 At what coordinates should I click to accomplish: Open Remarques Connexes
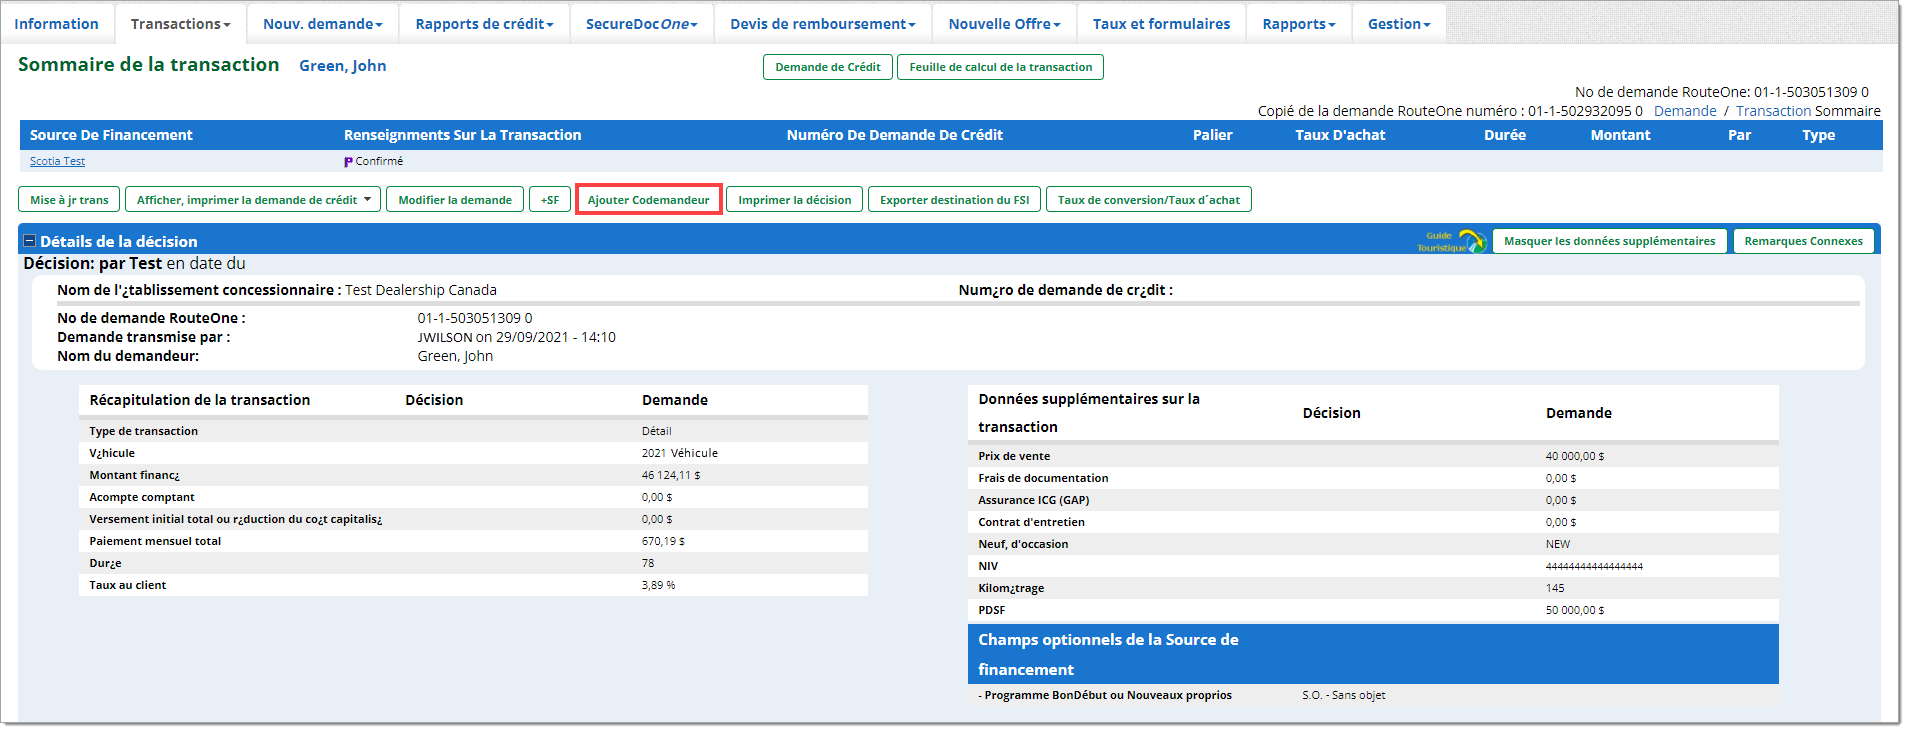tap(1803, 241)
